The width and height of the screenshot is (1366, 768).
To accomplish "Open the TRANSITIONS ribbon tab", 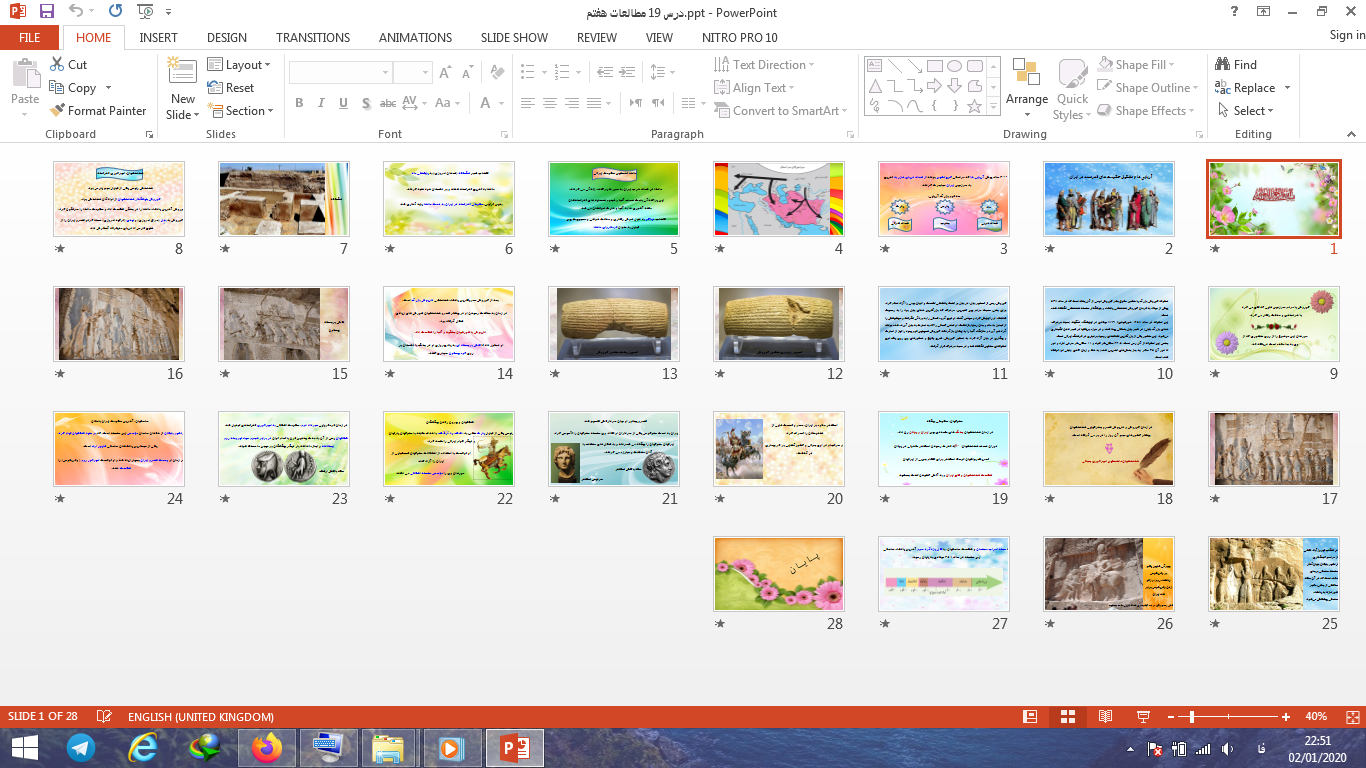I will pos(313,37).
